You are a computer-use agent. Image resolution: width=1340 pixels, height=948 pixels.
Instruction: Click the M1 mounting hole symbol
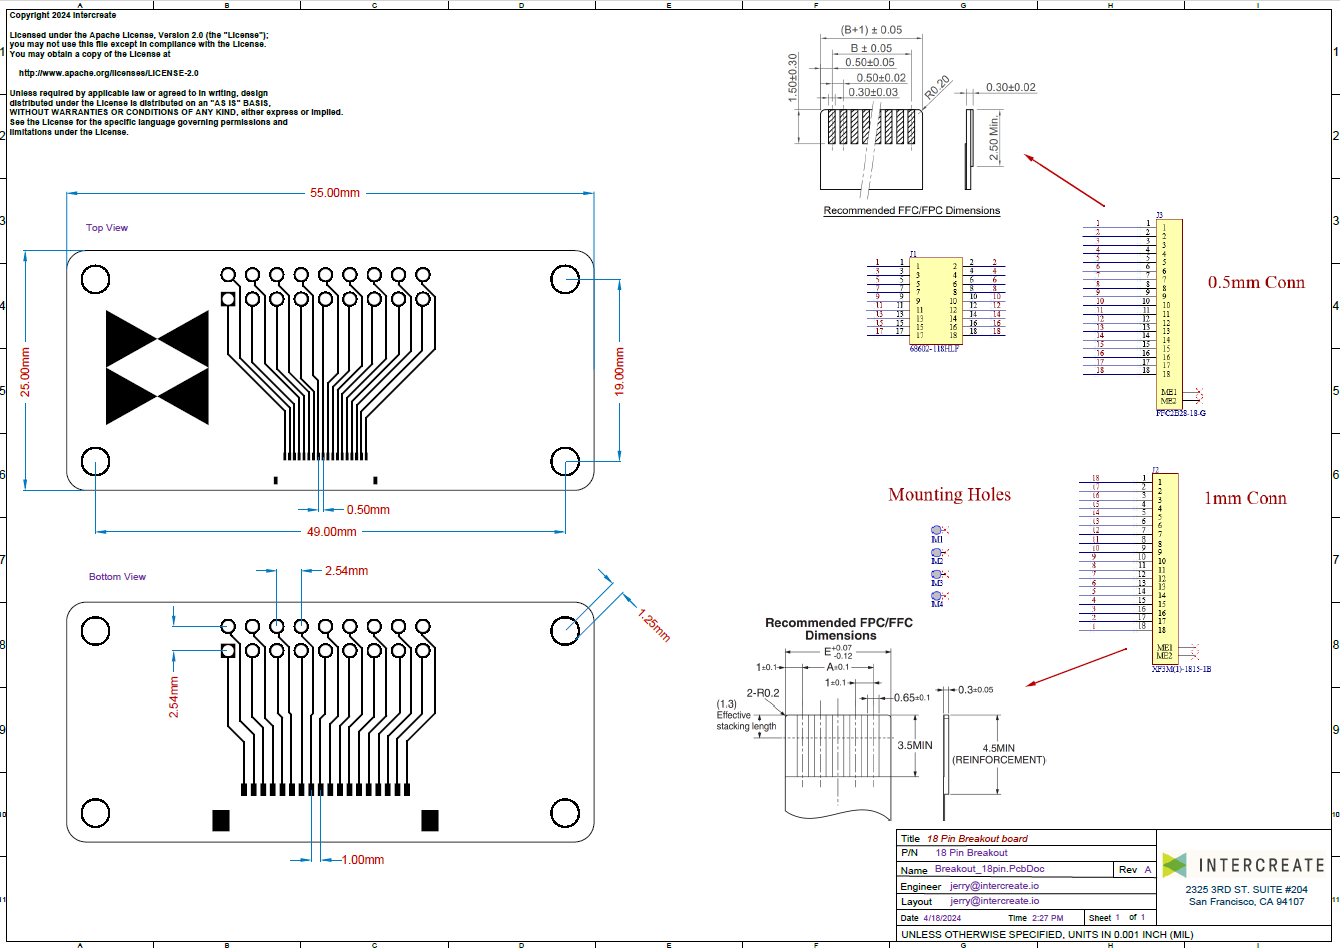click(x=937, y=531)
